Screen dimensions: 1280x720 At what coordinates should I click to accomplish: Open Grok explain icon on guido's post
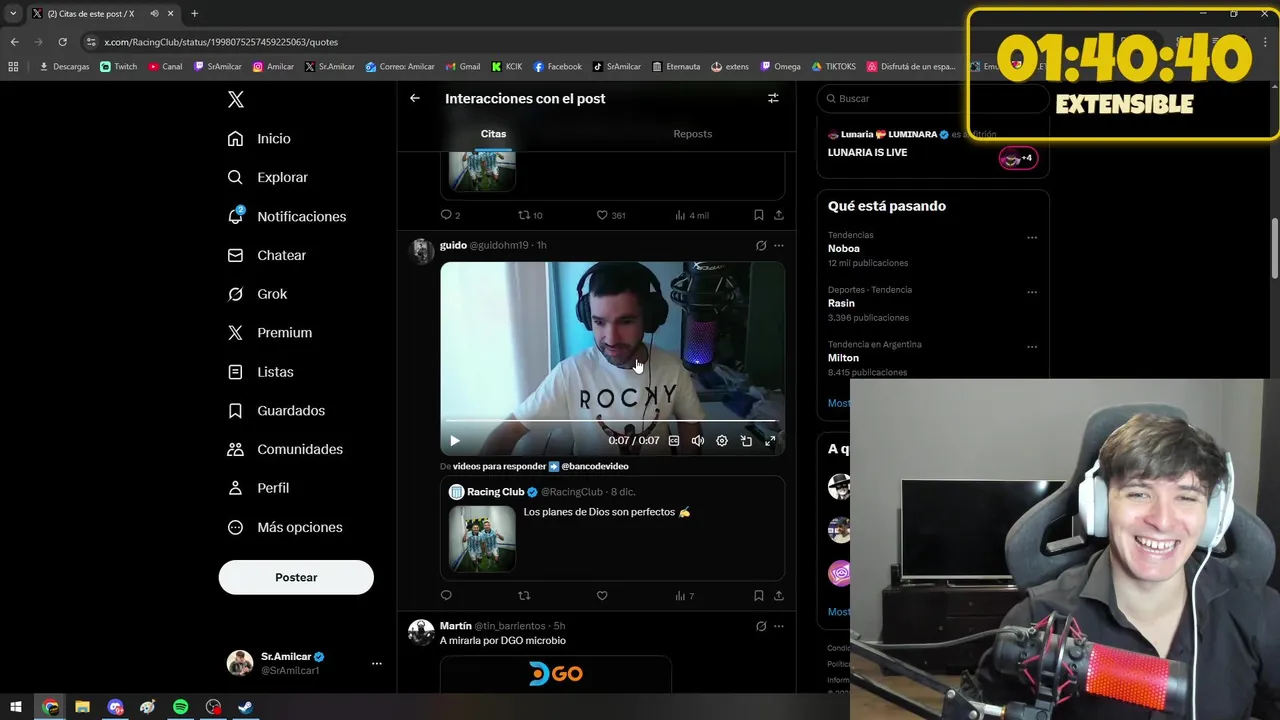tap(761, 245)
